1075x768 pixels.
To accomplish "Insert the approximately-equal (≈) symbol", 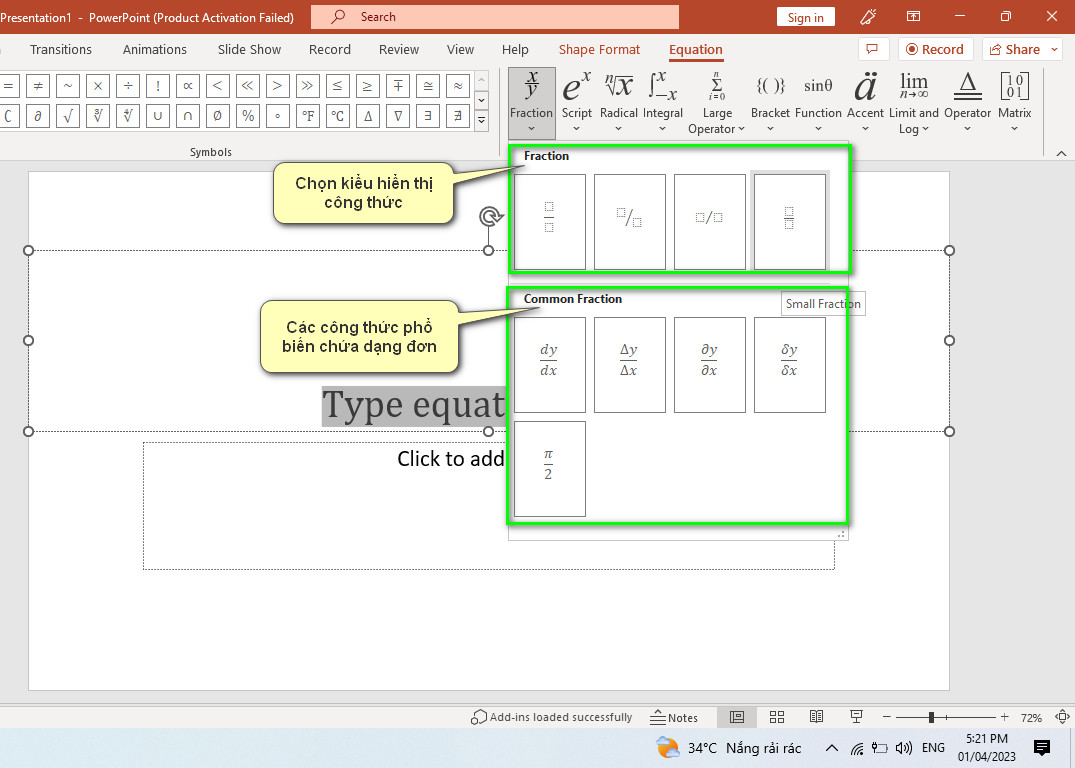I will click(457, 86).
